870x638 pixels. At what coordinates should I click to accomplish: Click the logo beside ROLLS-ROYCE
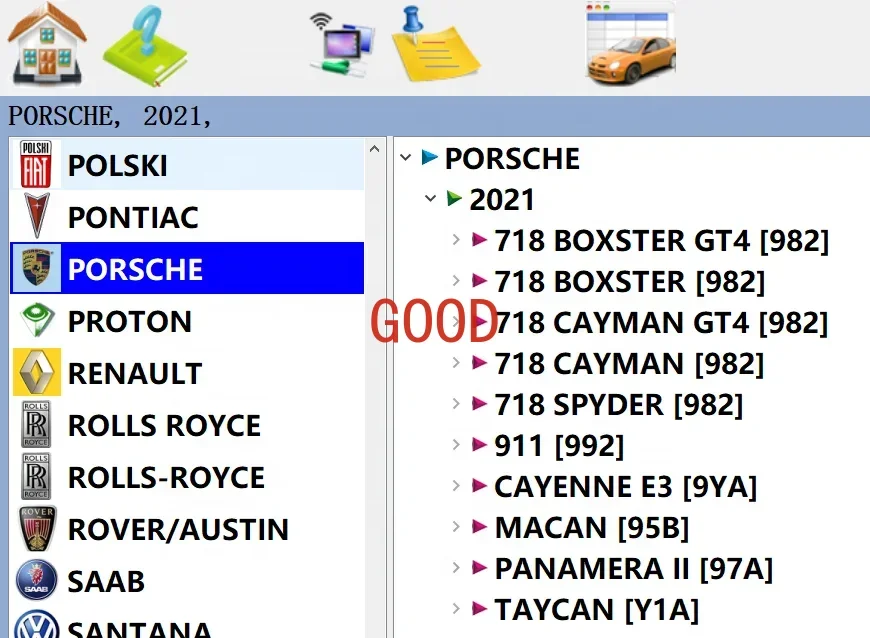point(36,476)
